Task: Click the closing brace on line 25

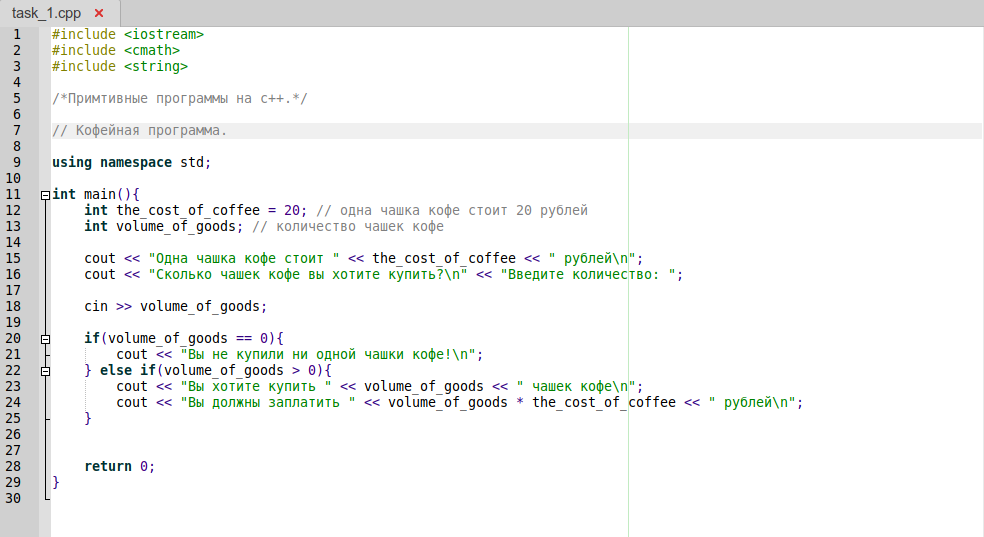Action: click(88, 418)
